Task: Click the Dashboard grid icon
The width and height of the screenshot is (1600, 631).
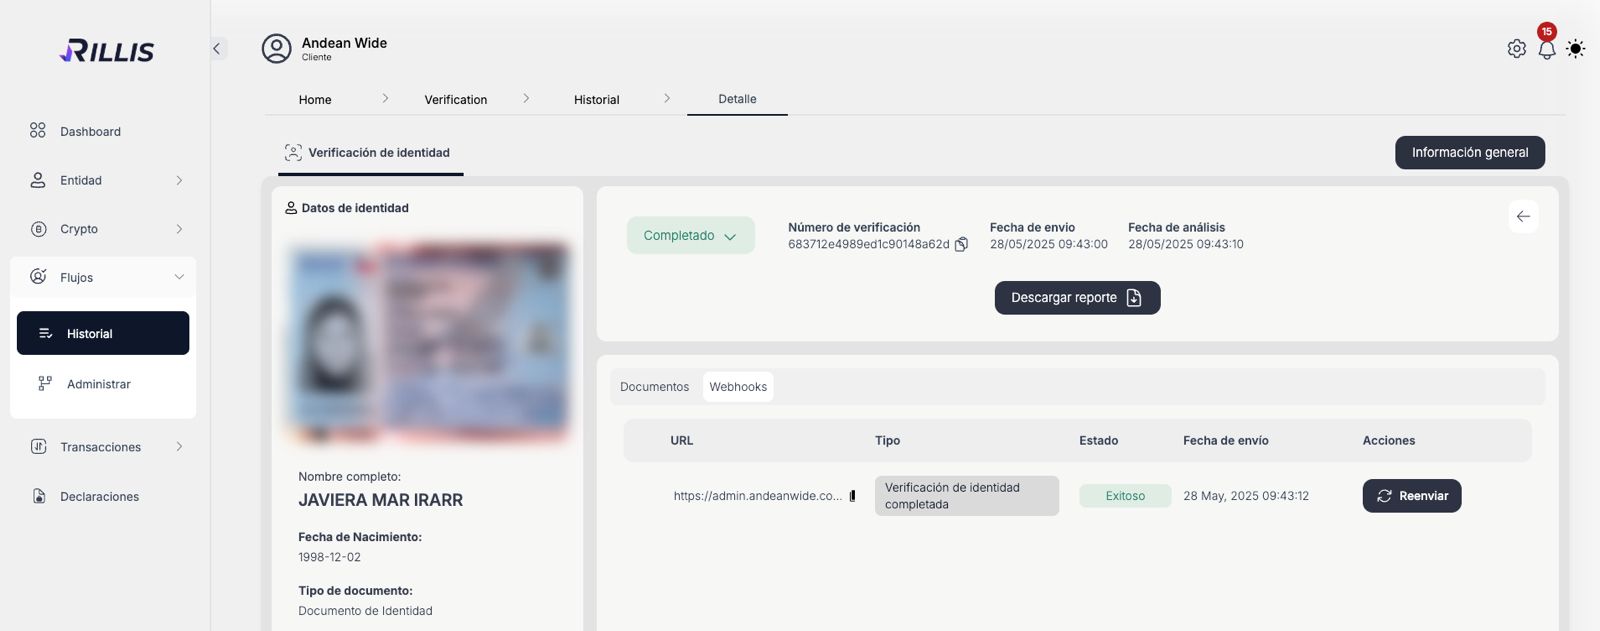Action: point(38,130)
